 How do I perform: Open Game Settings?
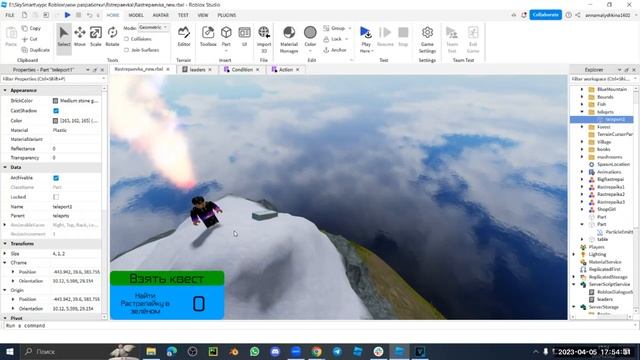coord(427,39)
